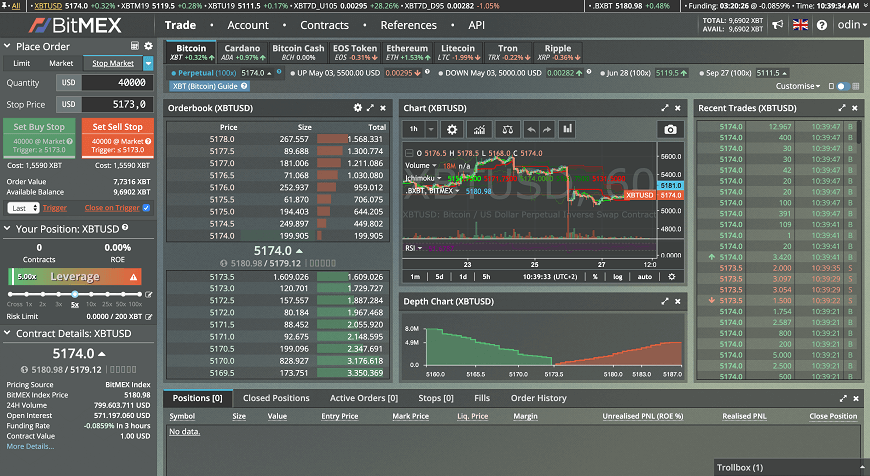The width and height of the screenshot is (870, 476).
Task: Expand the Orderbook panel to fullscreen
Action: pyautogui.click(x=370, y=108)
